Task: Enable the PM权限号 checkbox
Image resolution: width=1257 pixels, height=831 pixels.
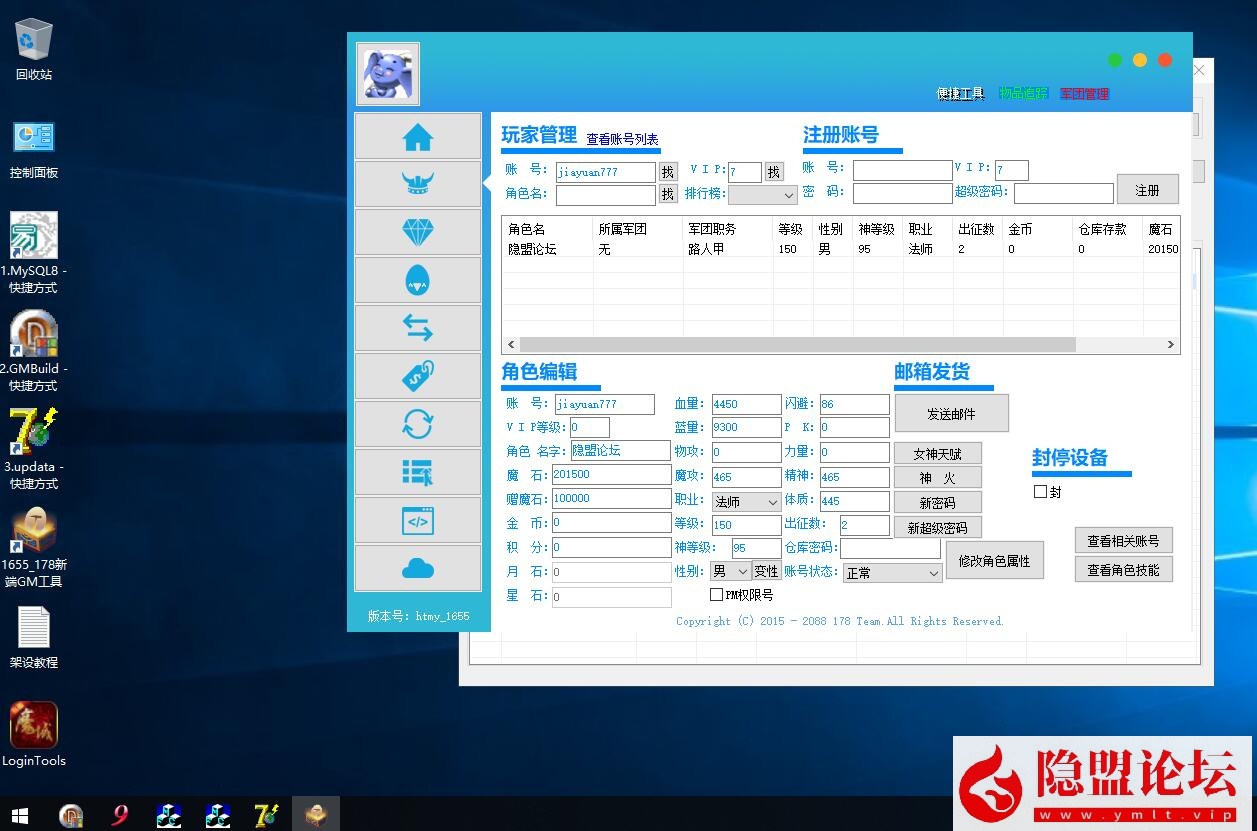Action: coord(716,595)
